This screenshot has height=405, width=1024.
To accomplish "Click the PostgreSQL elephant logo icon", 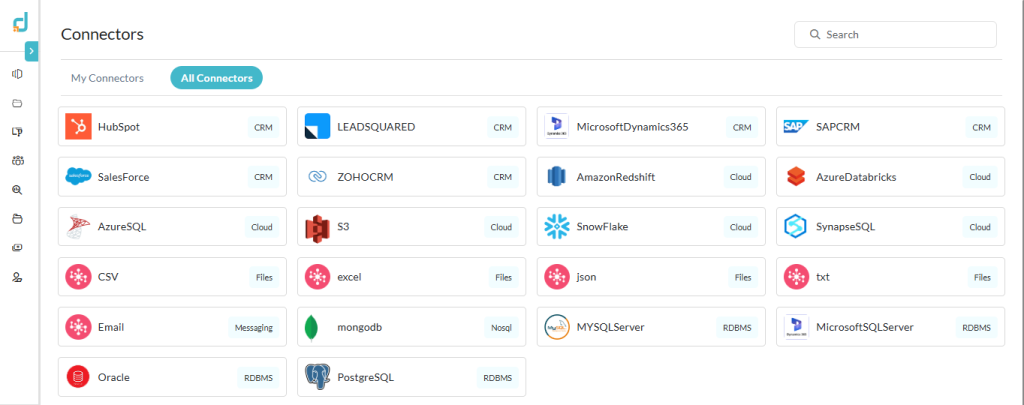I will click(317, 378).
